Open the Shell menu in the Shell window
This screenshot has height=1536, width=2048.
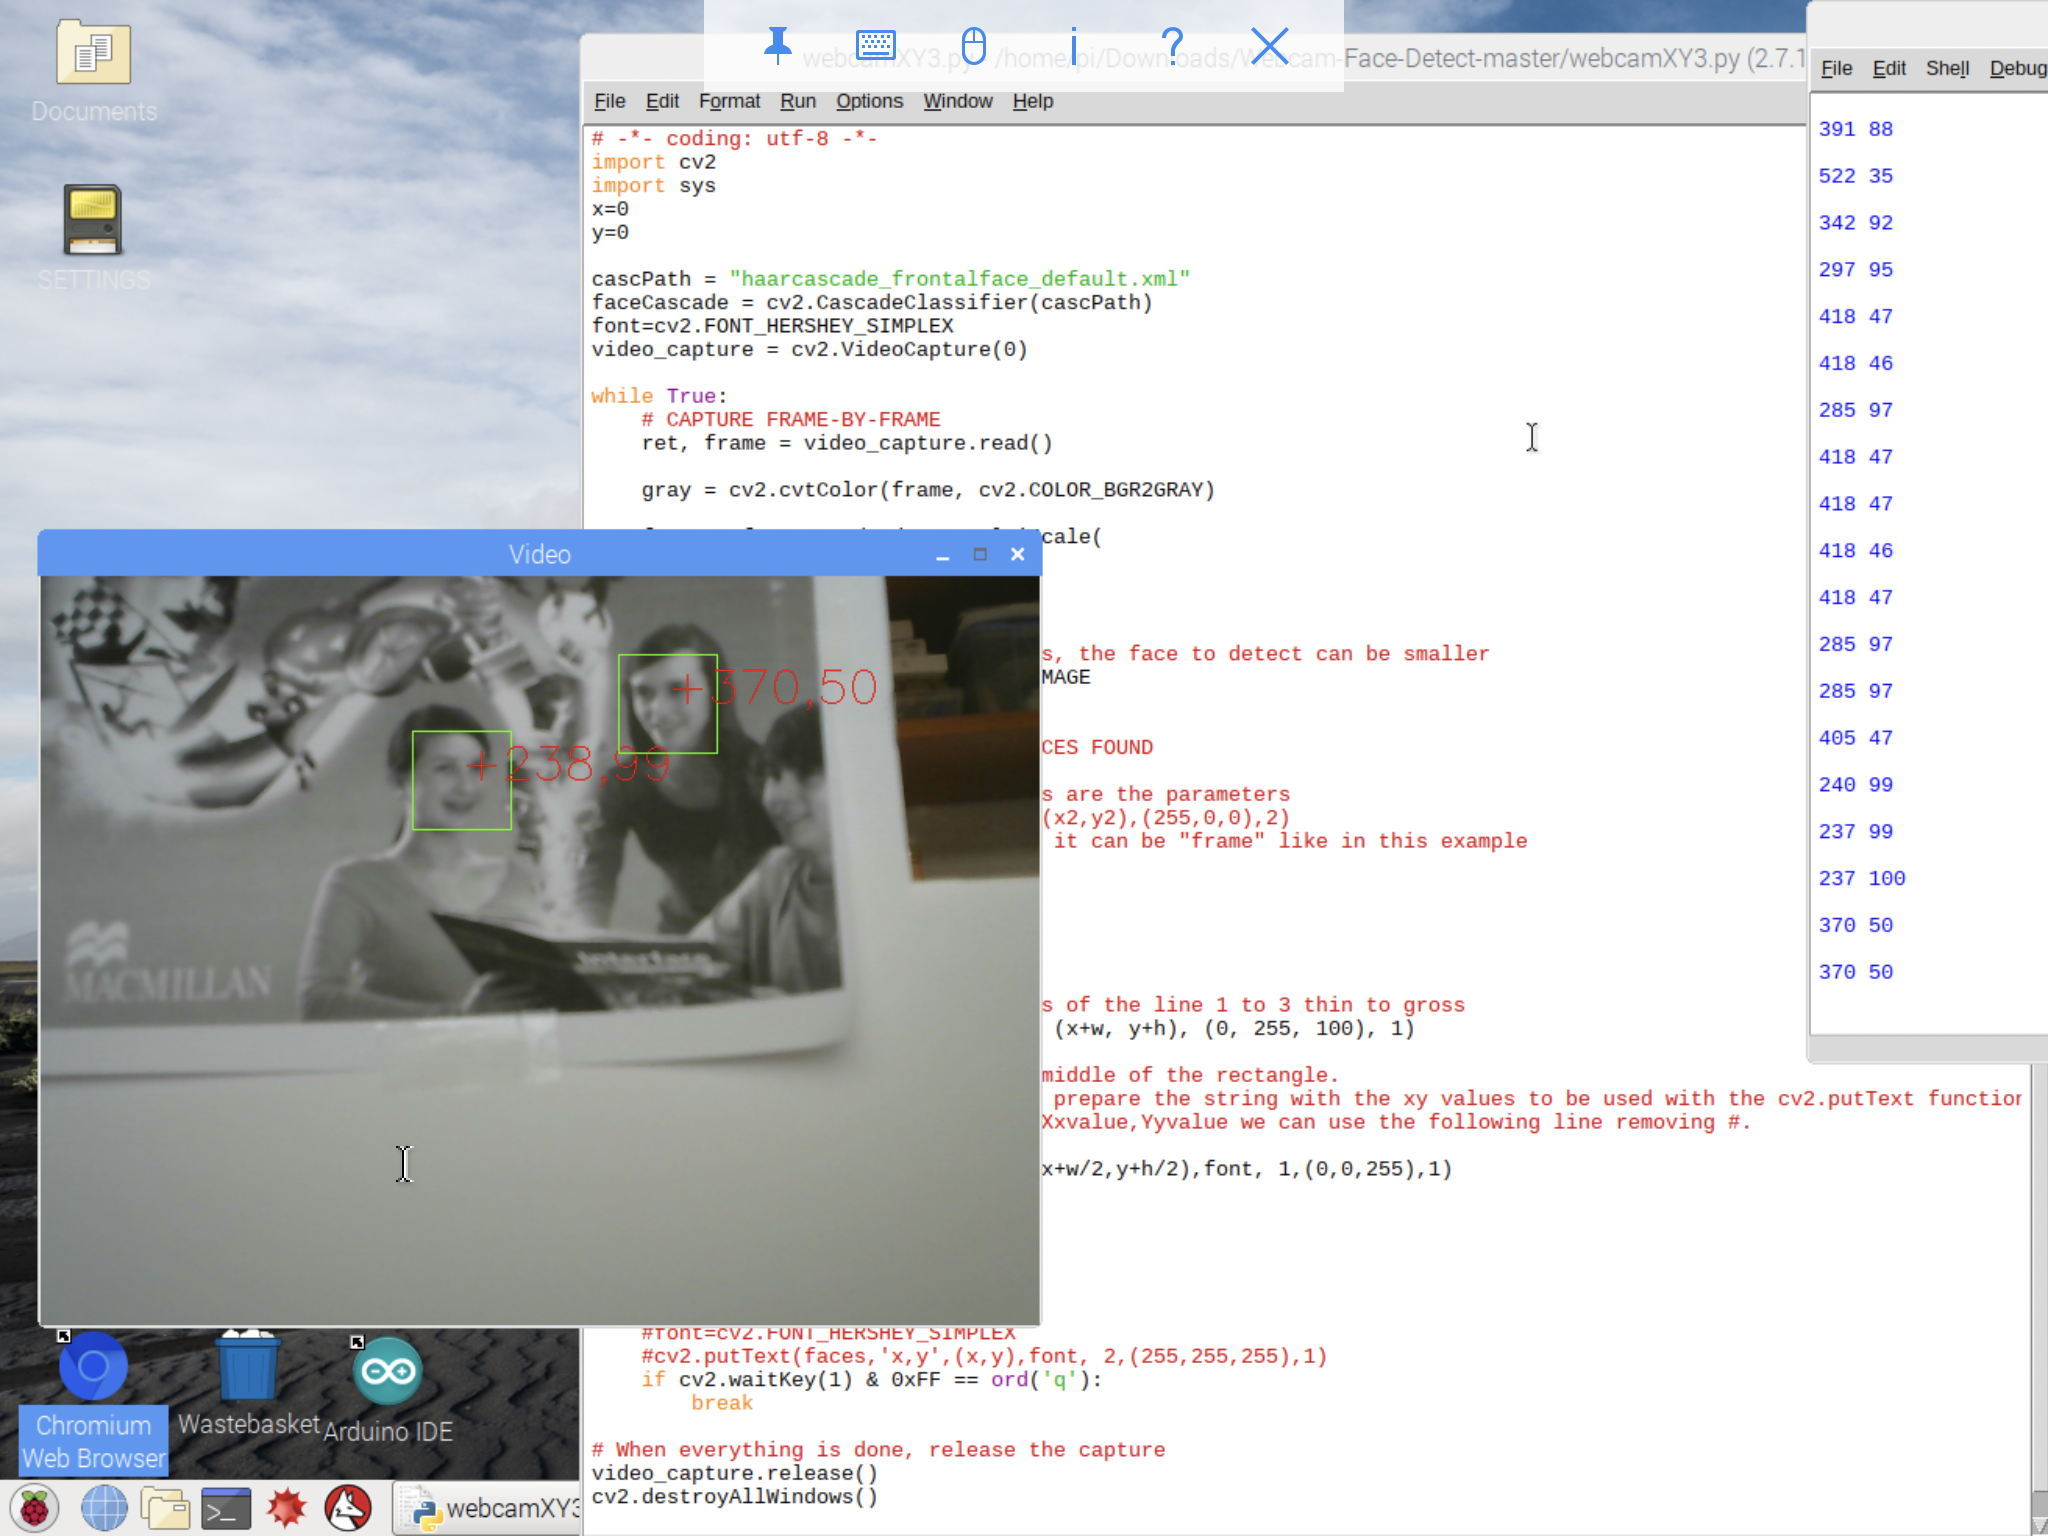1947,68
